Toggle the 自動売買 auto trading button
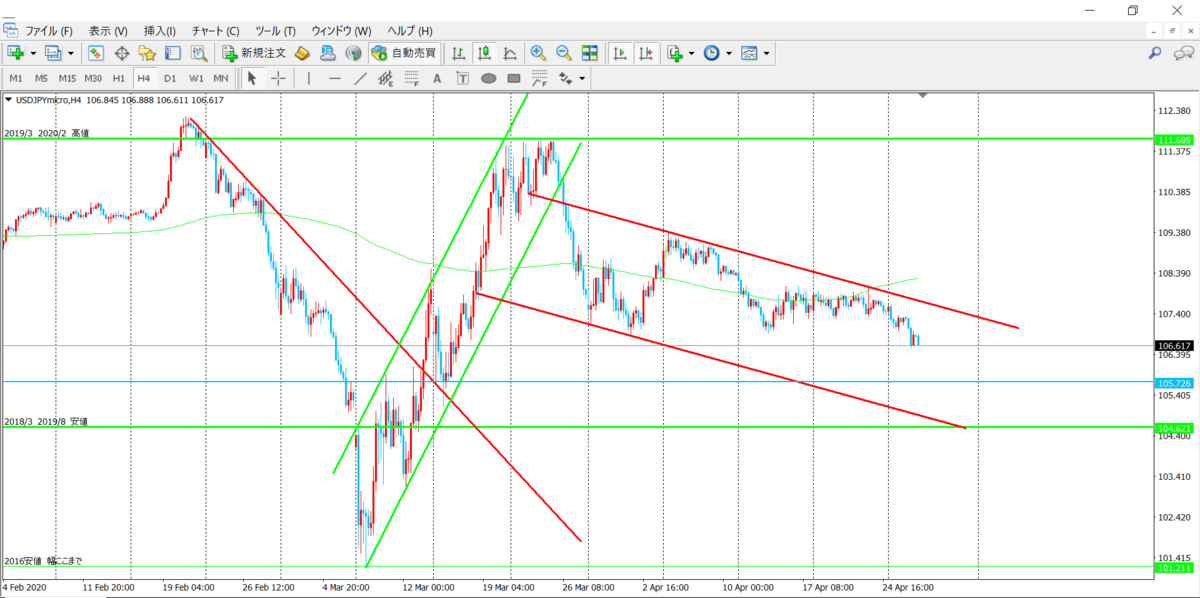Viewport: 1200px width, 598px height. (x=404, y=52)
